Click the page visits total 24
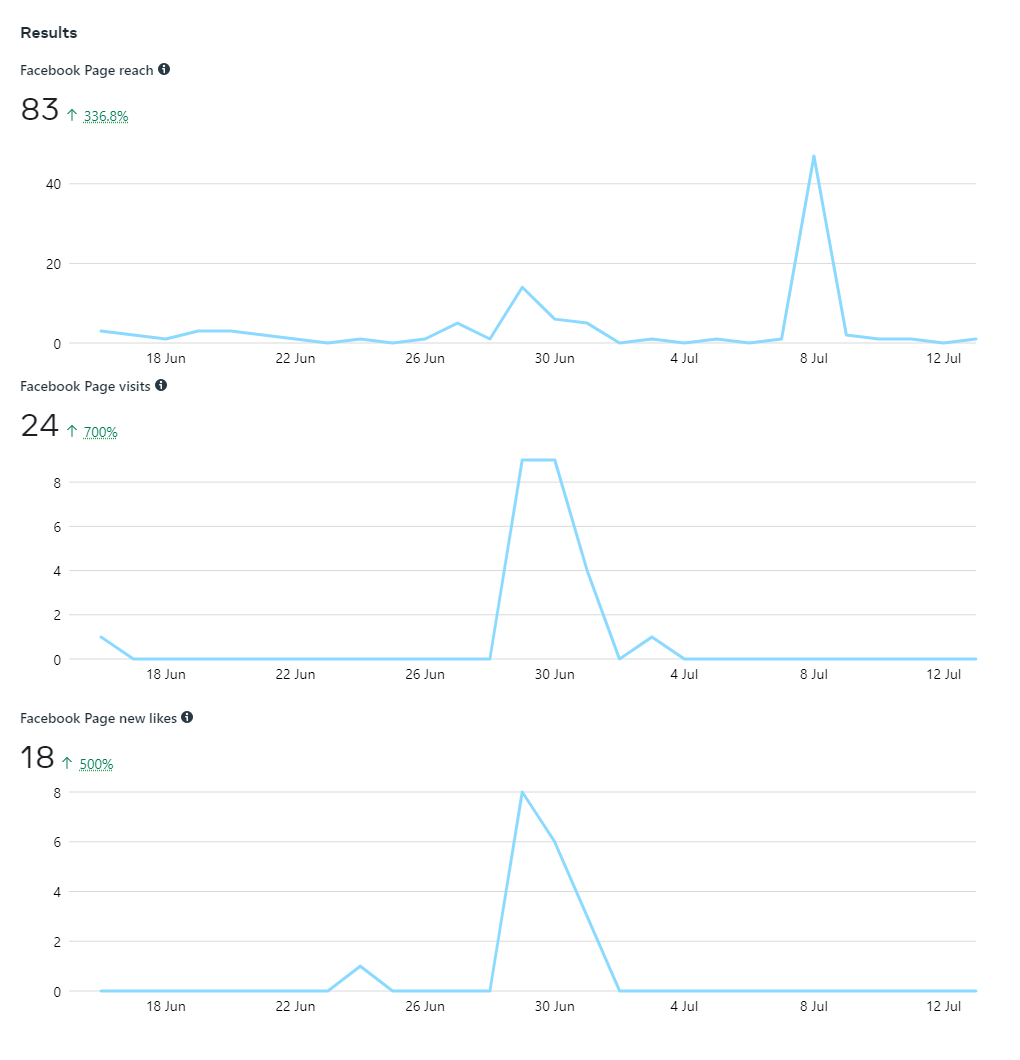The image size is (1020, 1060). click(x=40, y=426)
